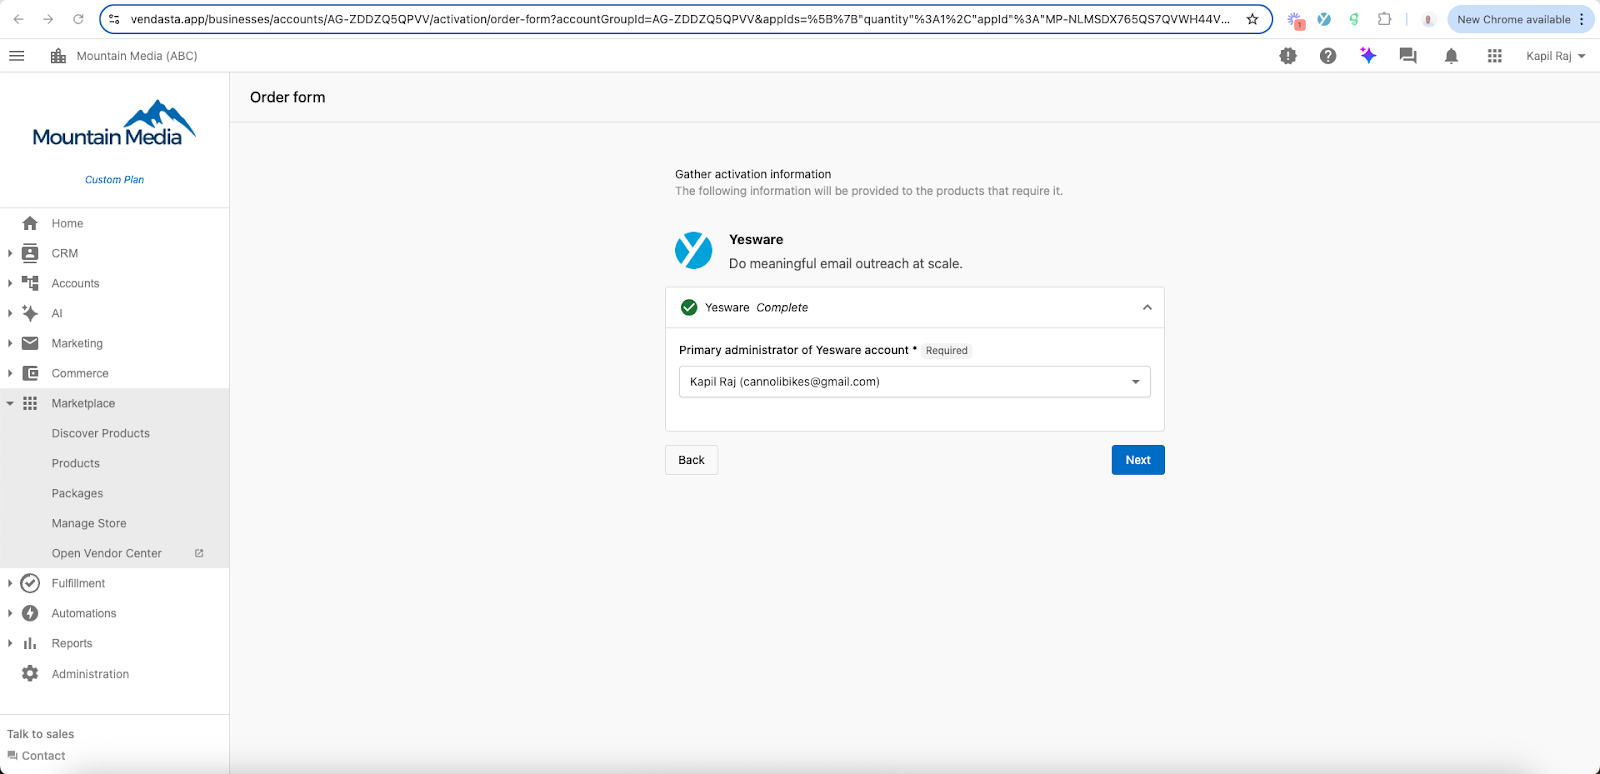Open the notifications bell
This screenshot has height=774, width=1600.
(1451, 56)
